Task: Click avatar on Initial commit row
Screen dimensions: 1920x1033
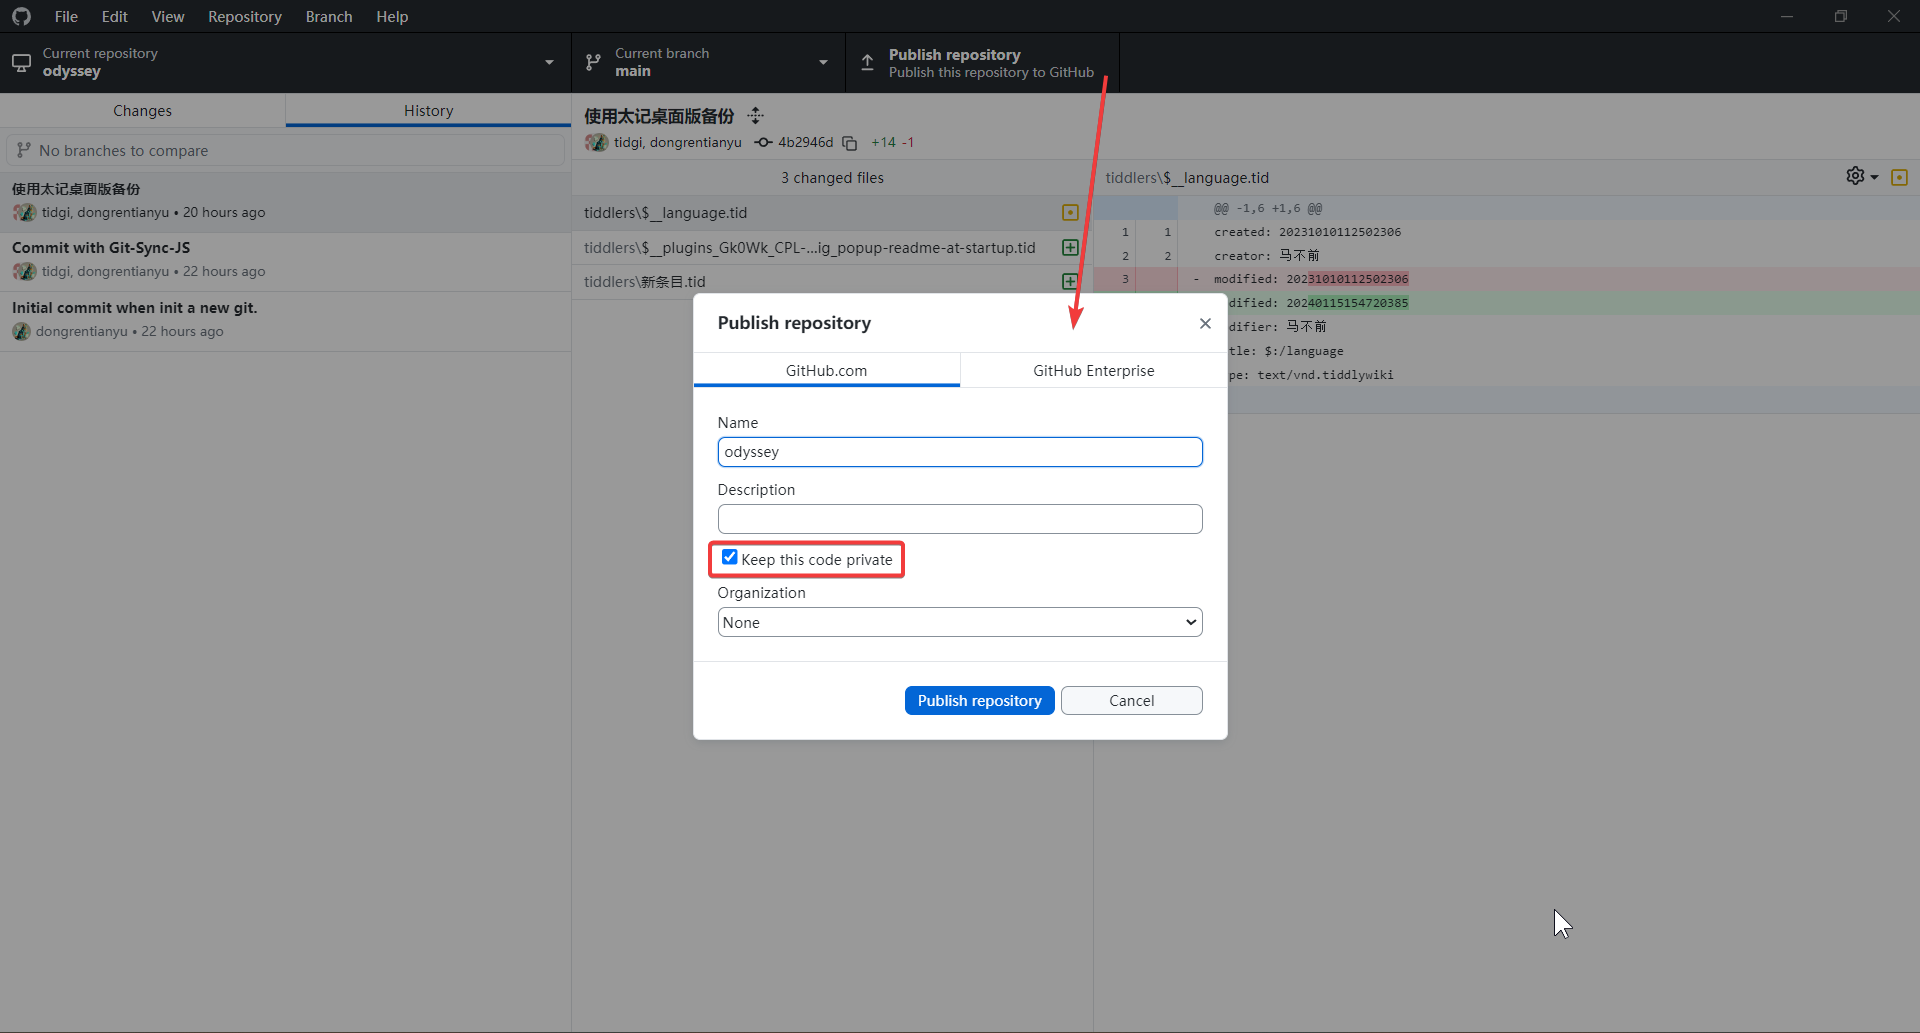Action: pos(21,331)
